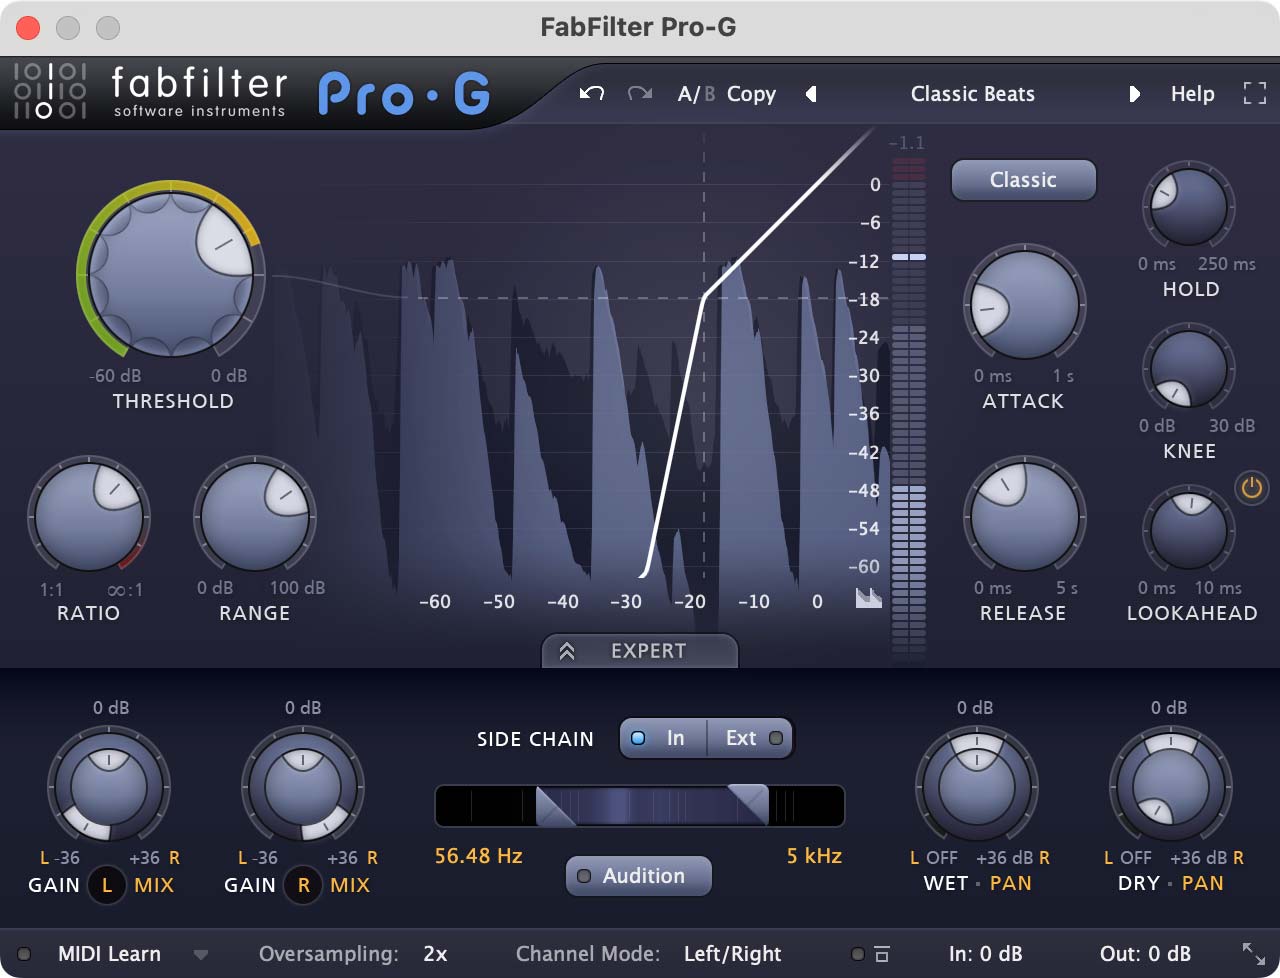This screenshot has width=1280, height=978.
Task: Toggle the Lookahead power button
Action: click(x=1251, y=488)
